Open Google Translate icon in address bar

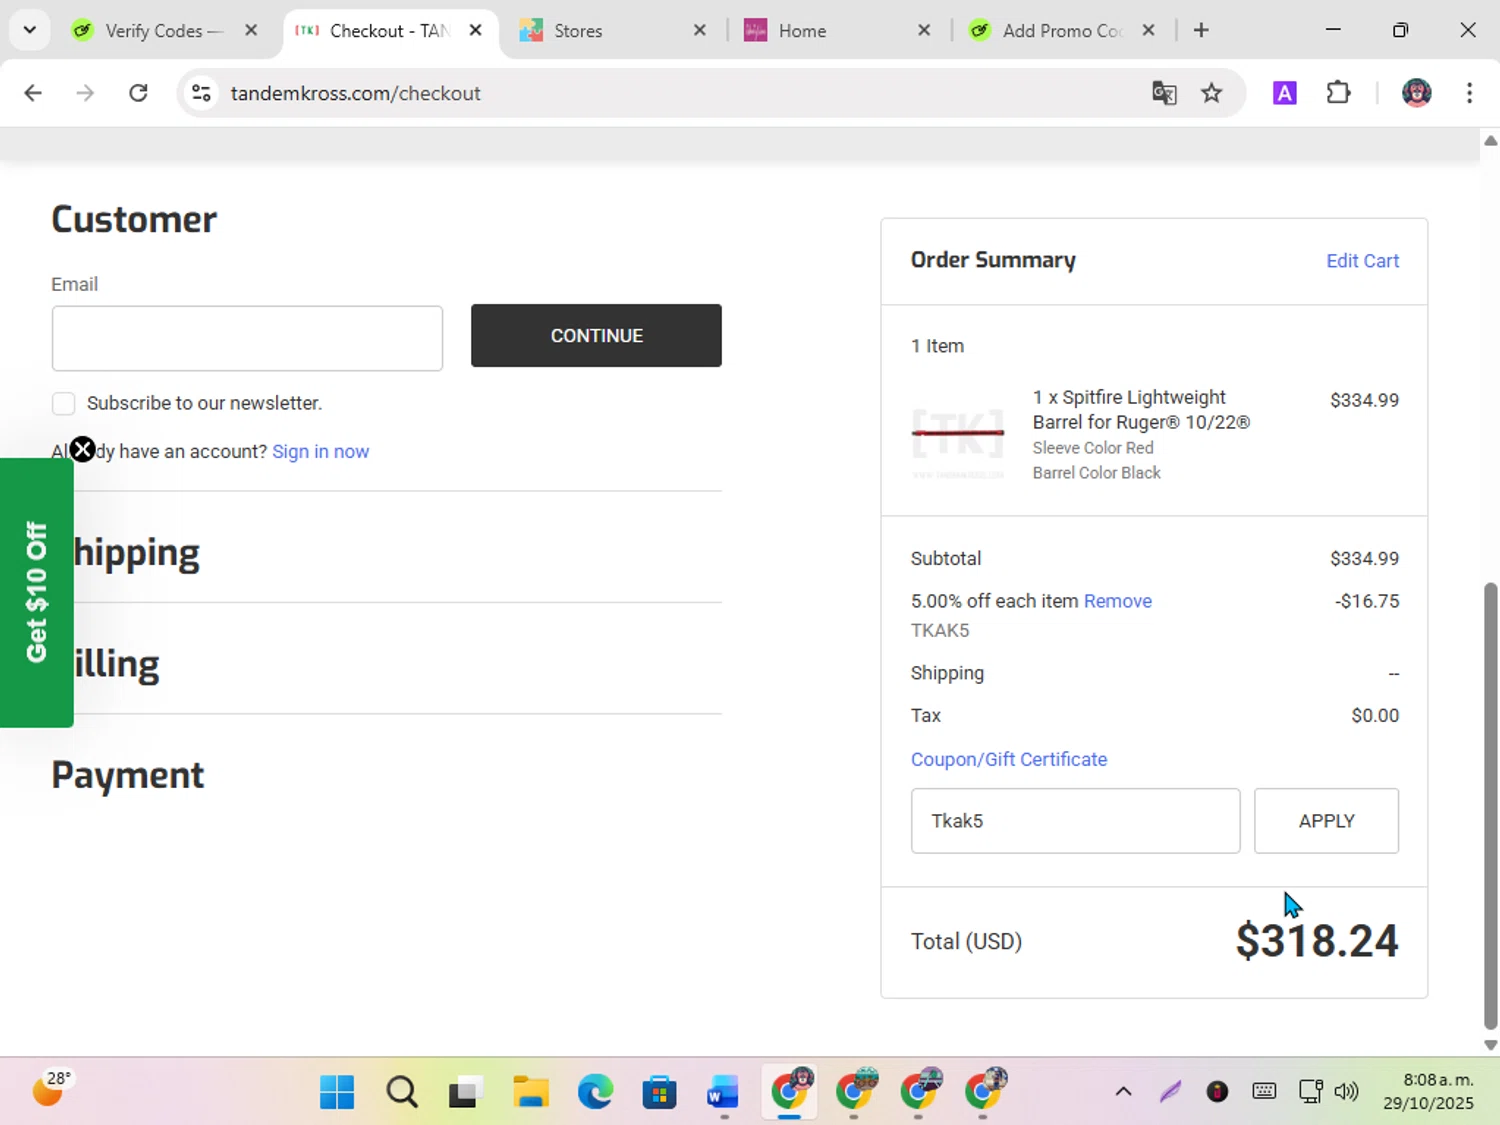click(x=1164, y=93)
